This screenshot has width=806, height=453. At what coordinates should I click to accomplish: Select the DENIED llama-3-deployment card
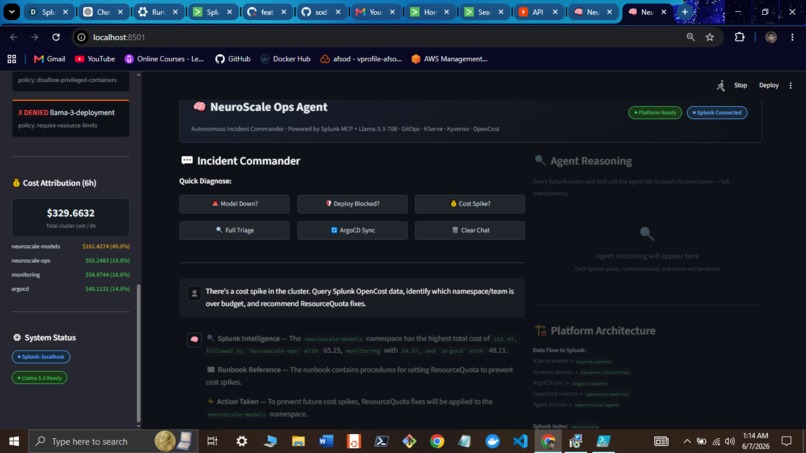point(71,118)
